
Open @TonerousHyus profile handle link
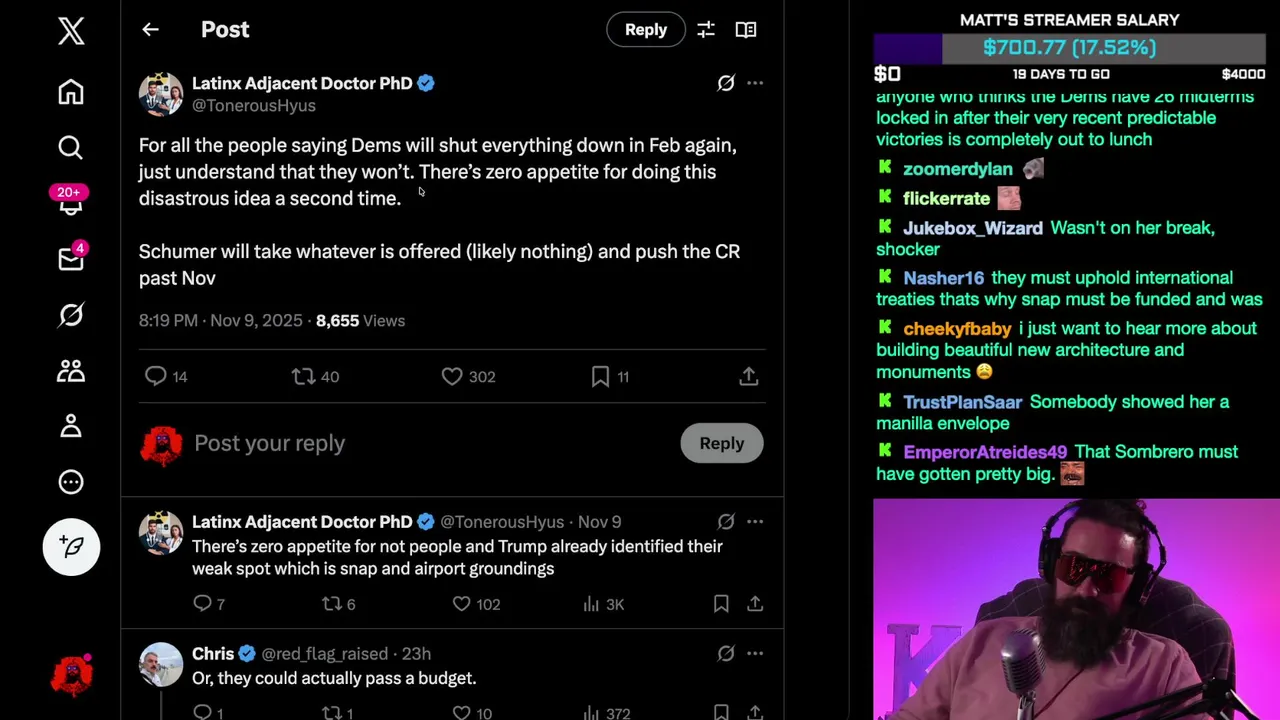[254, 106]
